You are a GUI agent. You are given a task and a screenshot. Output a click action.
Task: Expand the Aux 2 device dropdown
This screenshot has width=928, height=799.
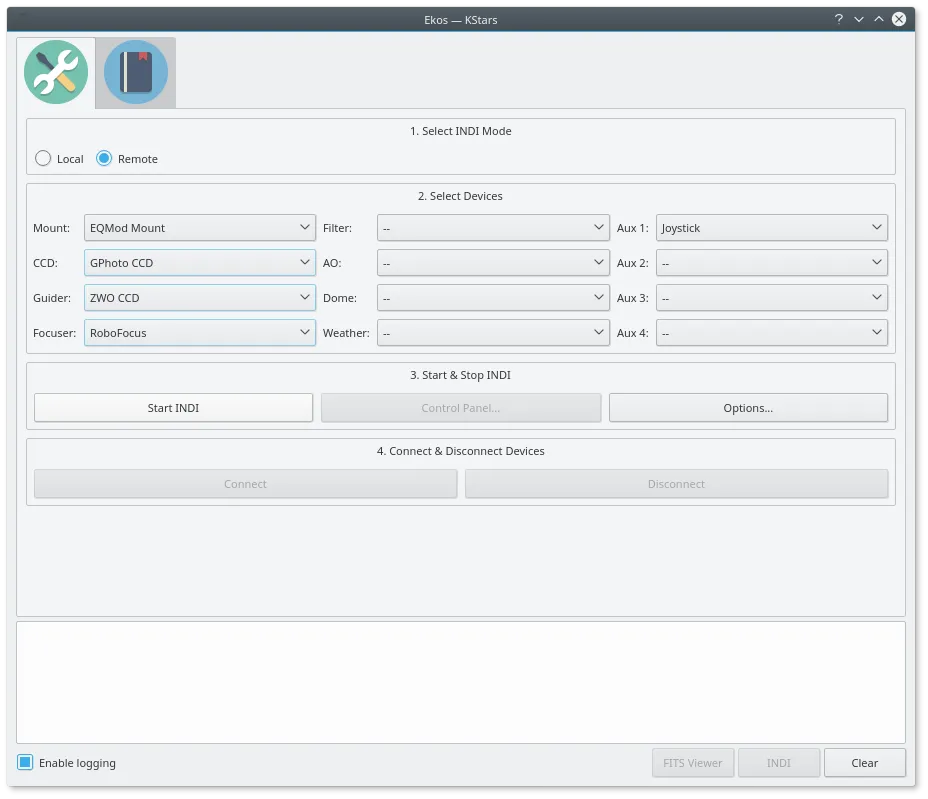pyautogui.click(x=772, y=263)
